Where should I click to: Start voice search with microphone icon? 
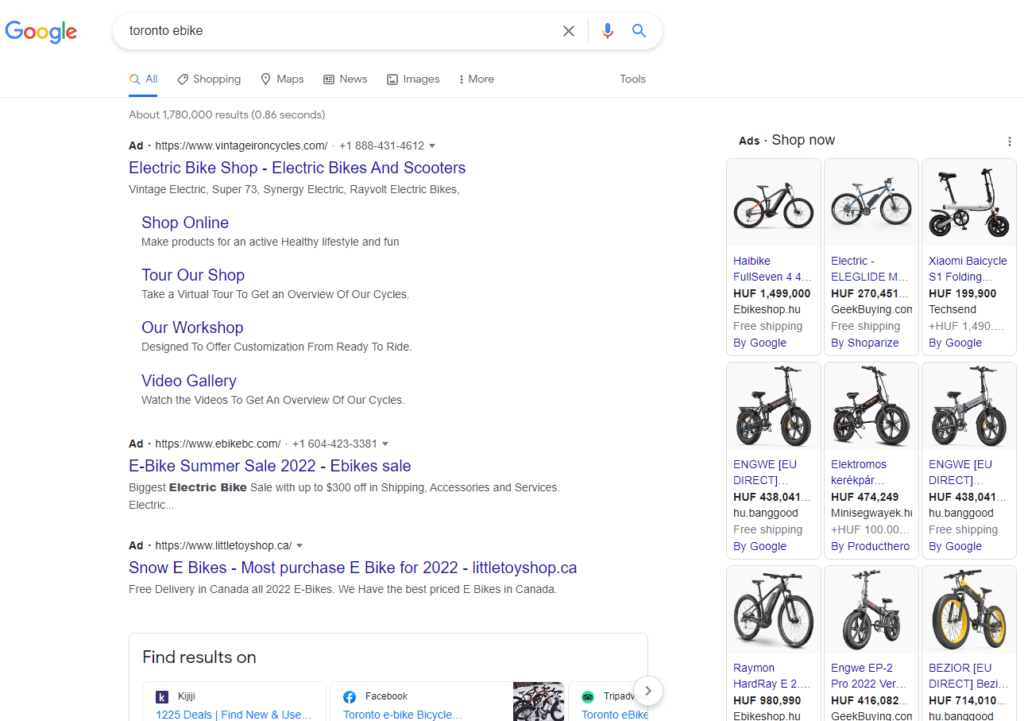tap(607, 31)
